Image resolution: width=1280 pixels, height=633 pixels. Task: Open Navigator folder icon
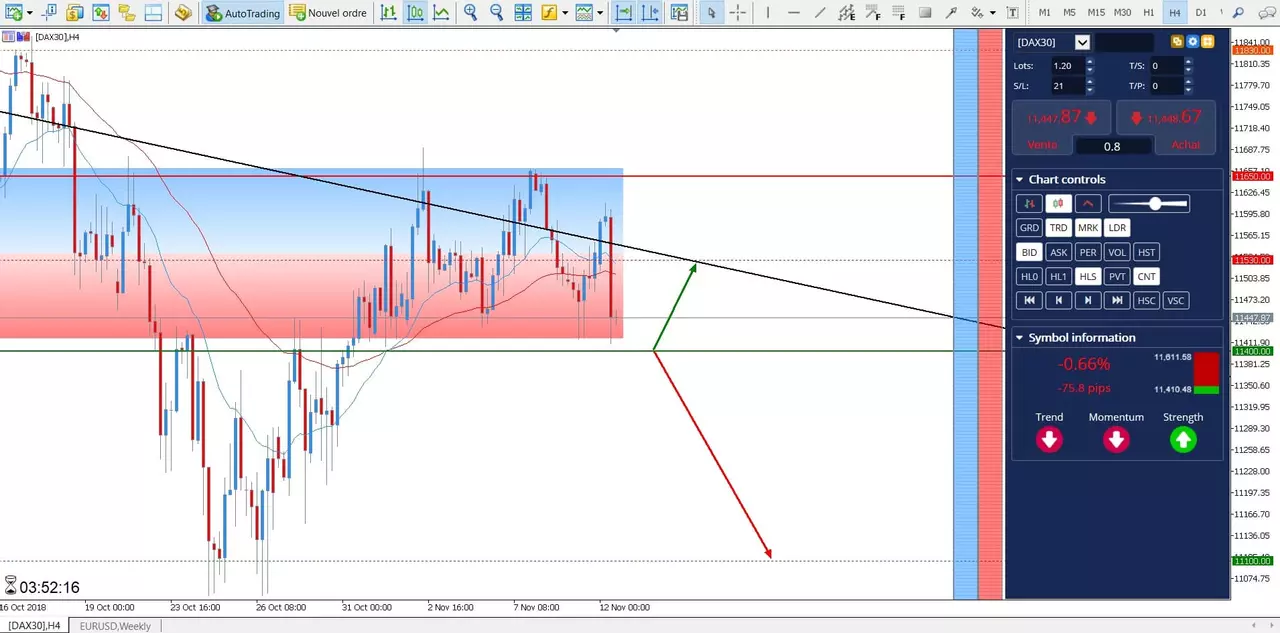click(x=126, y=13)
